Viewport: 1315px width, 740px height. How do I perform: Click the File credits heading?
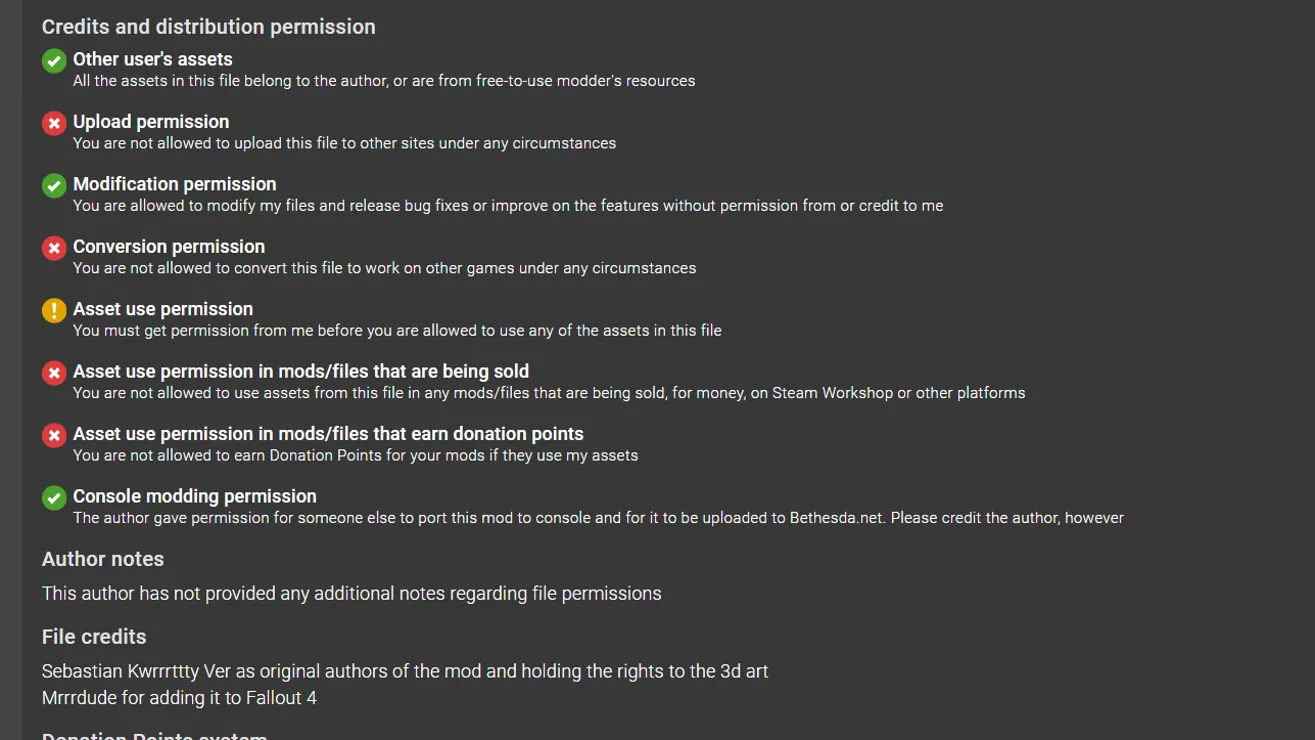(94, 637)
